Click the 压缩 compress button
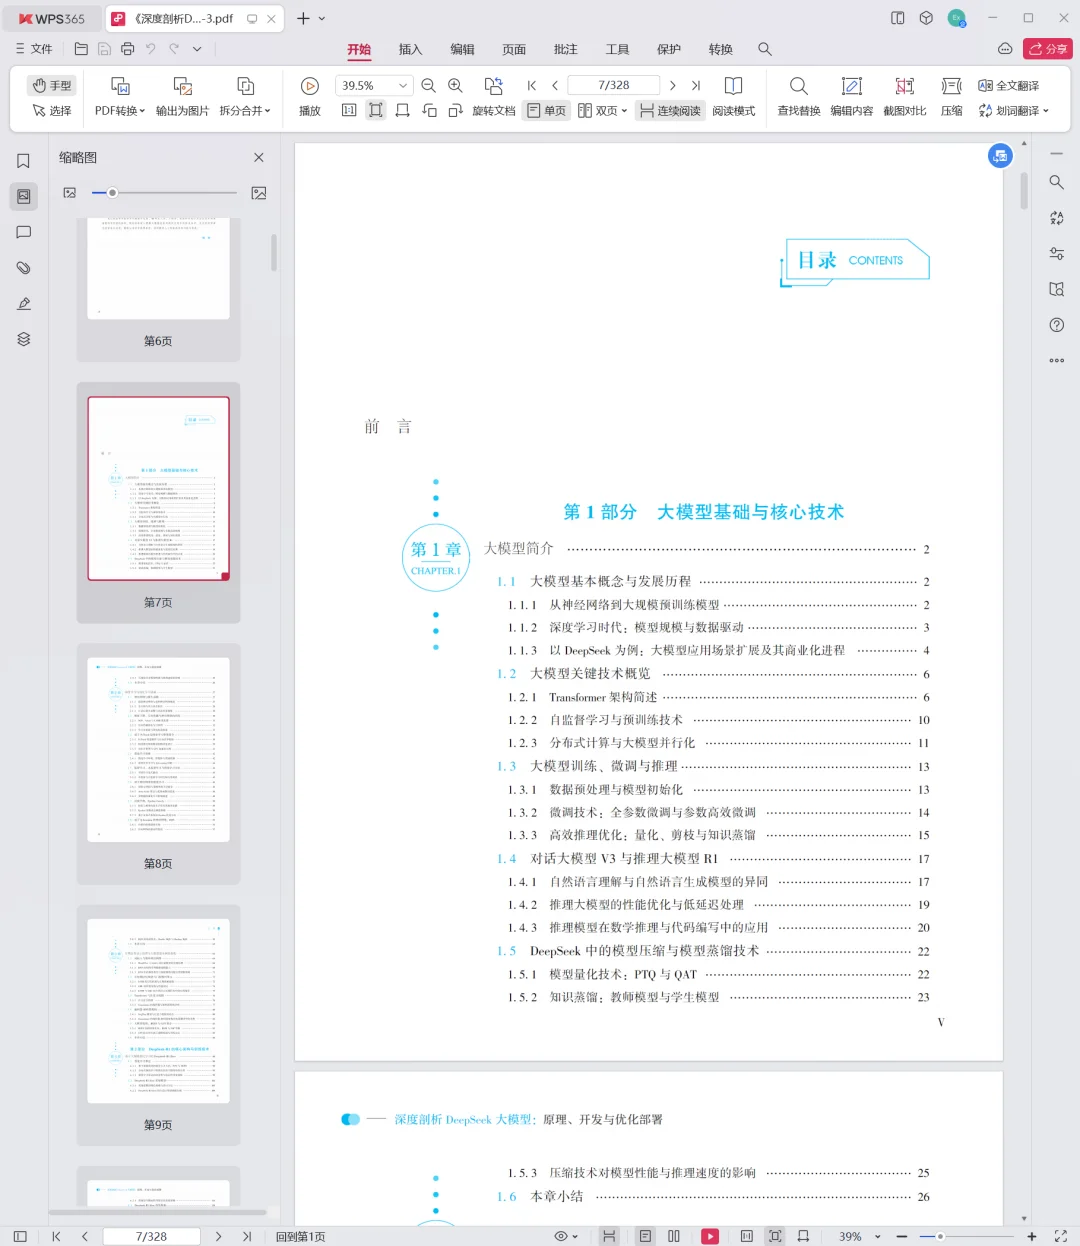The width and height of the screenshot is (1080, 1246). 952,97
